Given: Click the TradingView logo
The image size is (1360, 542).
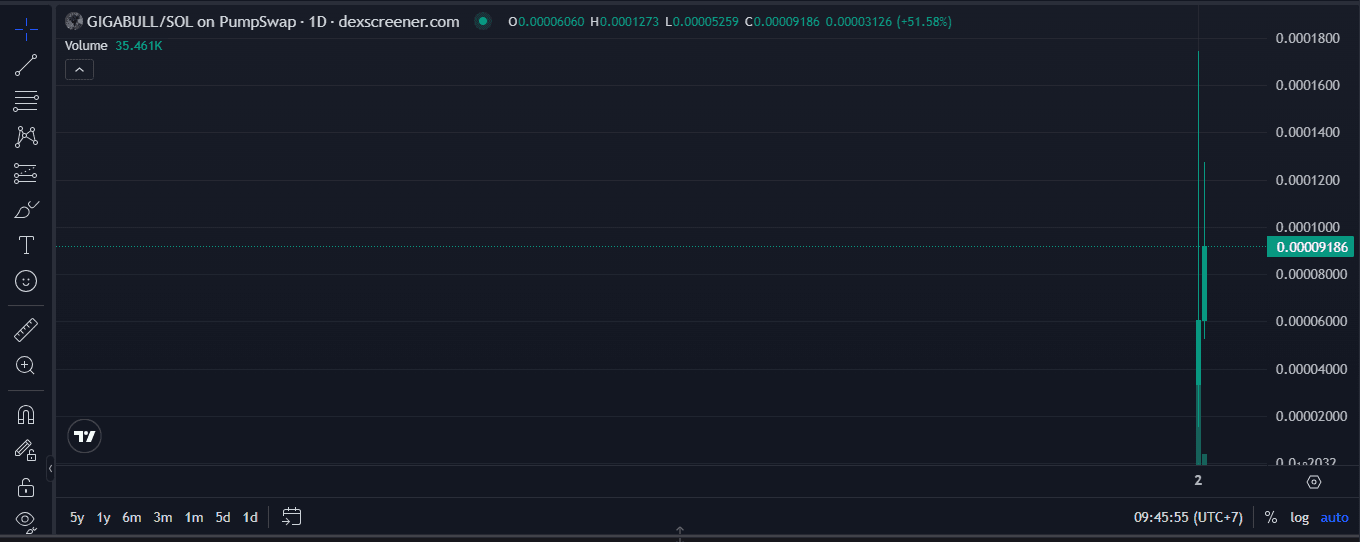Looking at the screenshot, I should click(85, 436).
